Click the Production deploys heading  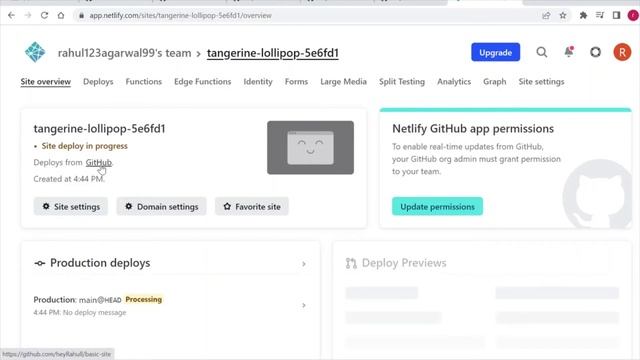click(100, 263)
